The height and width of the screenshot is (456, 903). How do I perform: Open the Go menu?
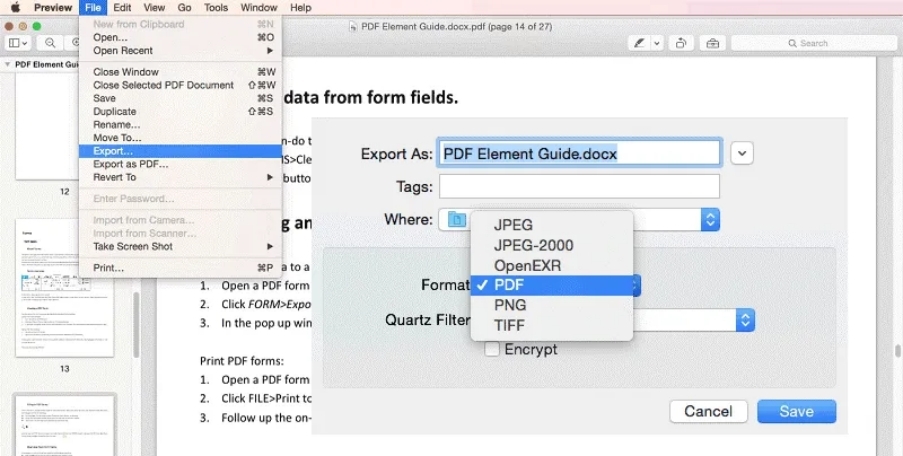pos(184,7)
